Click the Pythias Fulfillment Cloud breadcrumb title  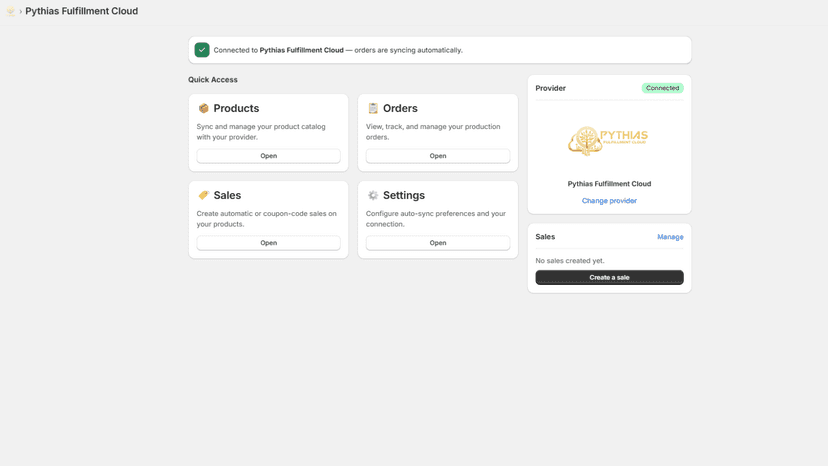[x=81, y=11]
